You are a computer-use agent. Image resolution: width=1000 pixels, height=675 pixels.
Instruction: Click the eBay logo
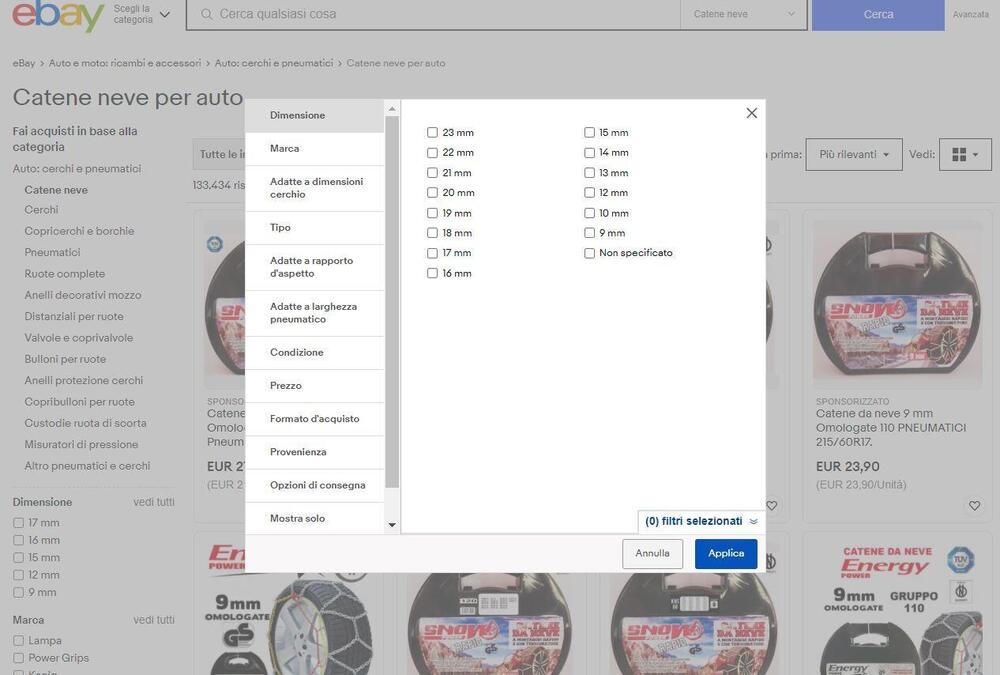(57, 15)
